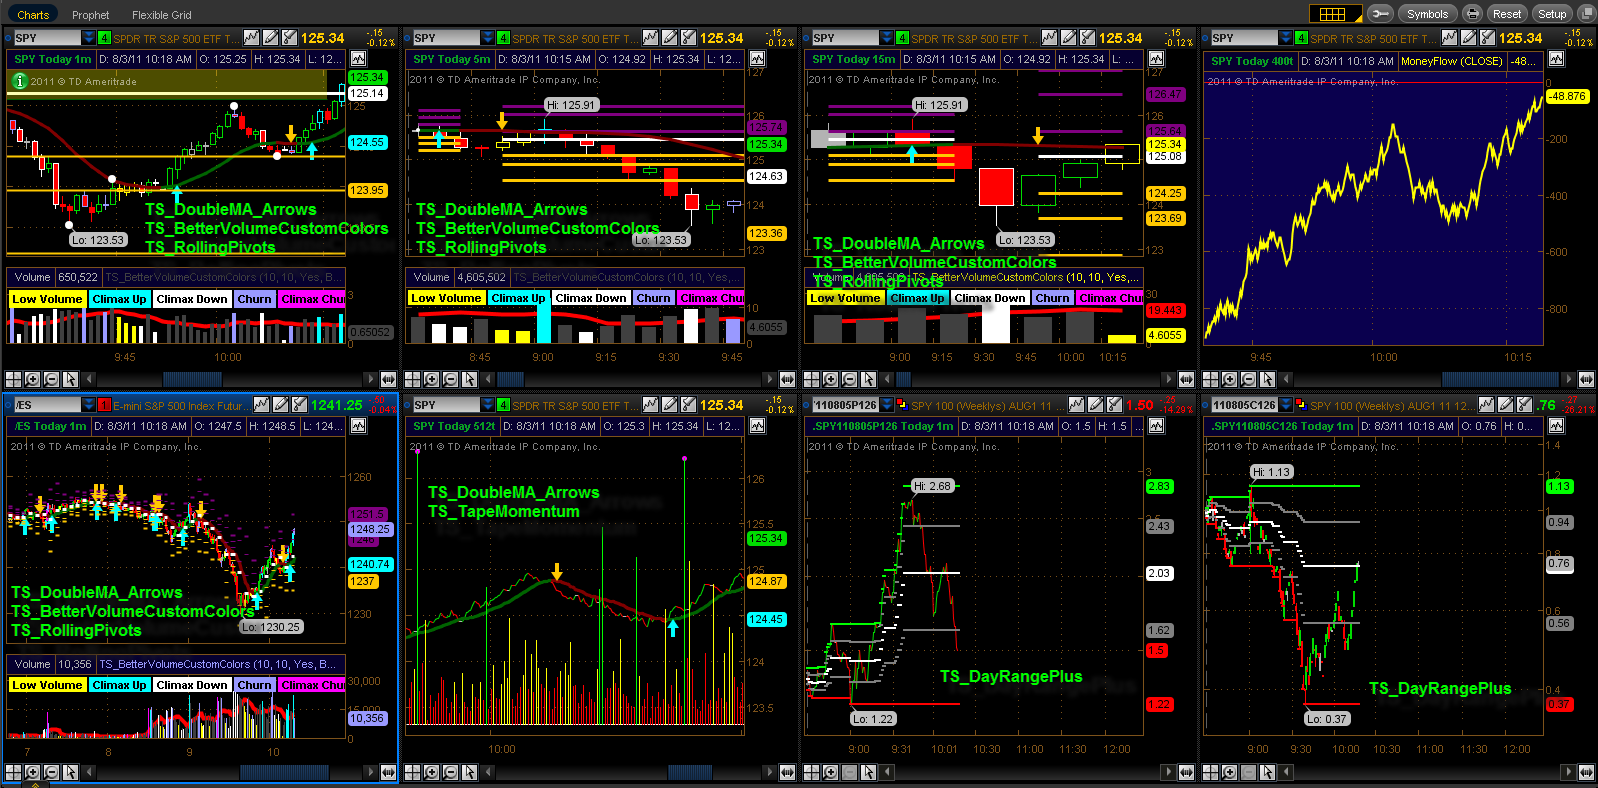
Task: Click the SPY Today 15m chart title
Action: click(853, 60)
